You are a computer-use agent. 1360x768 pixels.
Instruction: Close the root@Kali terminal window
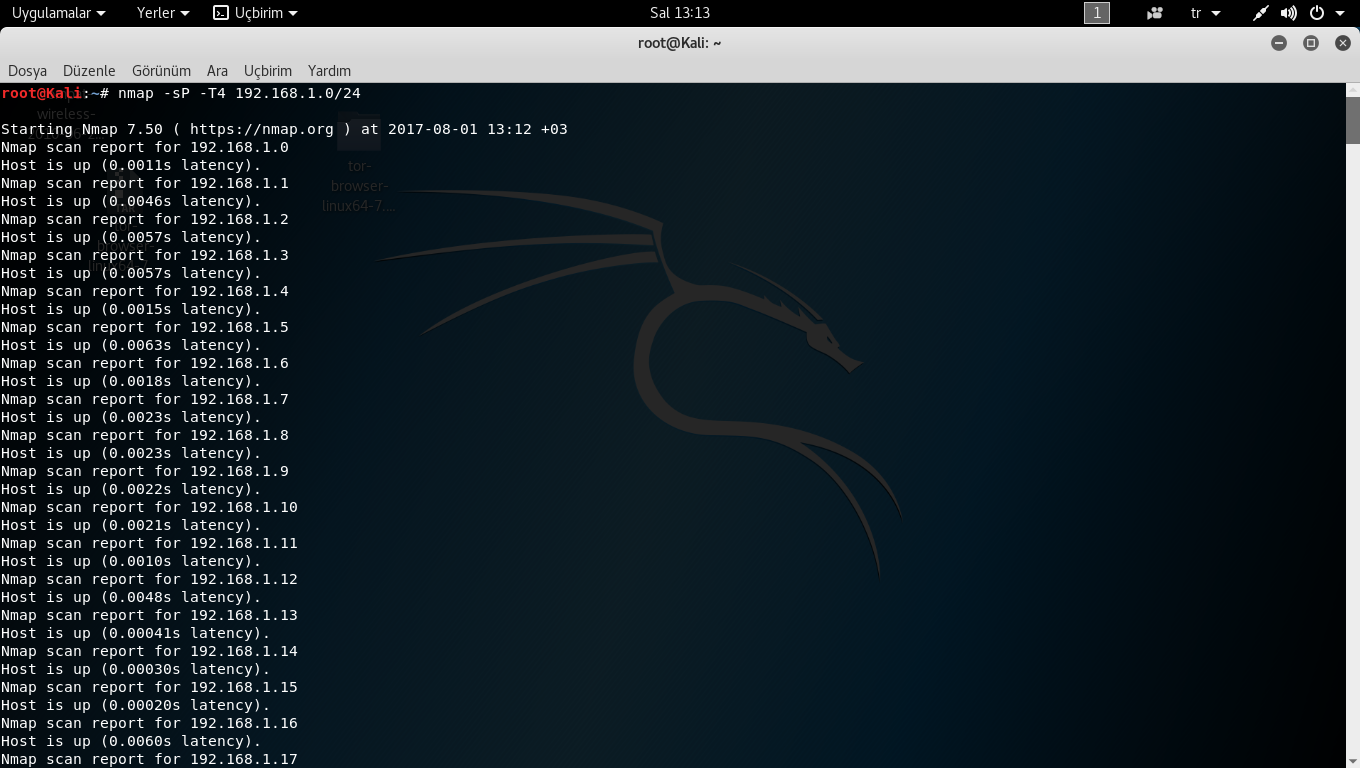[1342, 43]
